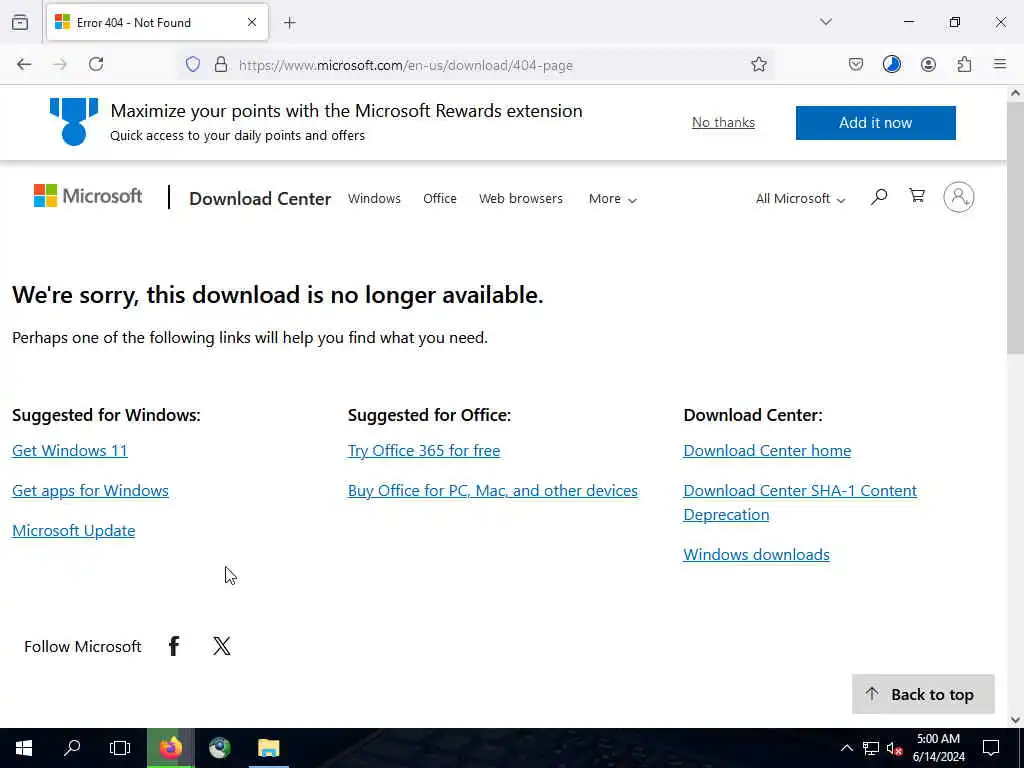Viewport: 1024px width, 768px height.
Task: Click the scrollbar down arrow
Action: tap(1015, 720)
